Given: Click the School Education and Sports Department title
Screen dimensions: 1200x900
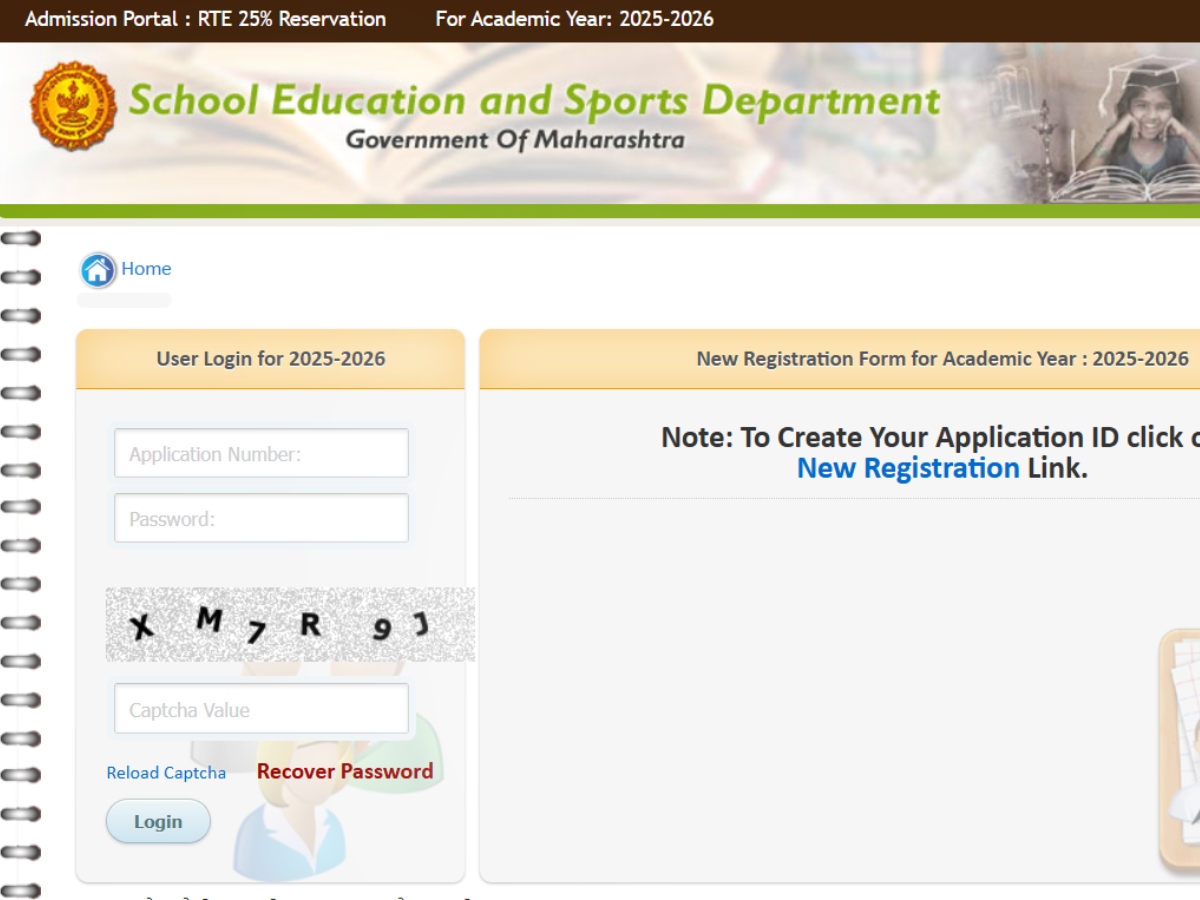Looking at the screenshot, I should click(534, 101).
